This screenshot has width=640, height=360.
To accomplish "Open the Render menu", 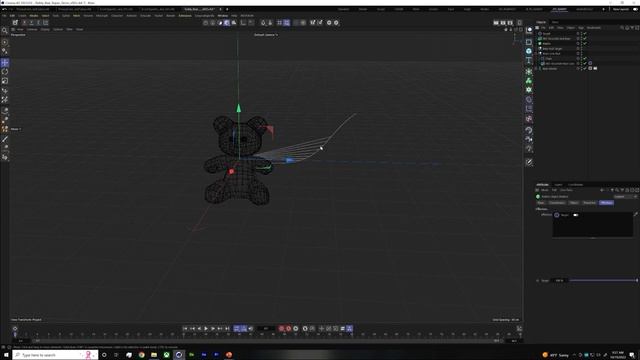I will coord(171,16).
